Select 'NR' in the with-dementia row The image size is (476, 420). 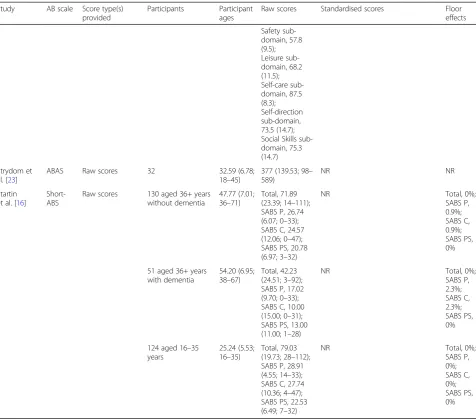pyautogui.click(x=325, y=271)
